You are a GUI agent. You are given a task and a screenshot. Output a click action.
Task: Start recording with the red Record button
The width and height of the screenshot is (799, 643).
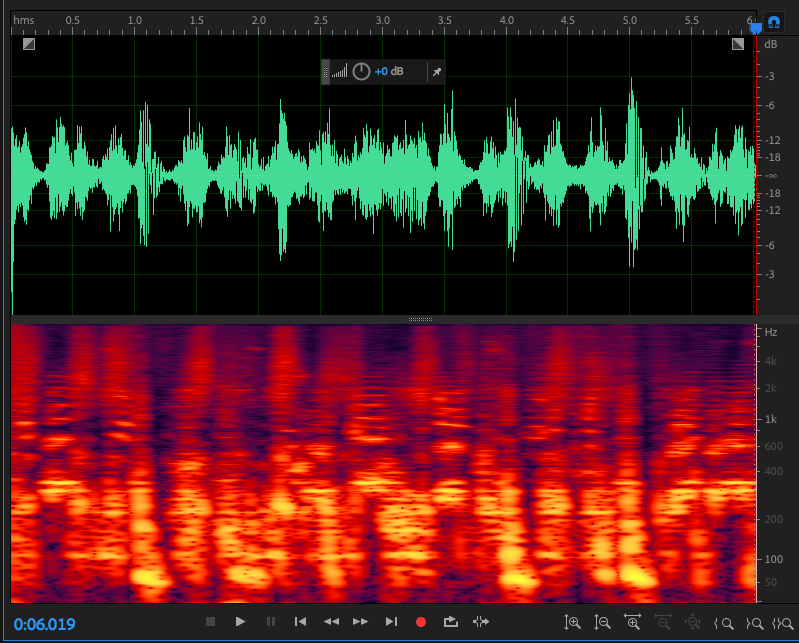coord(420,621)
